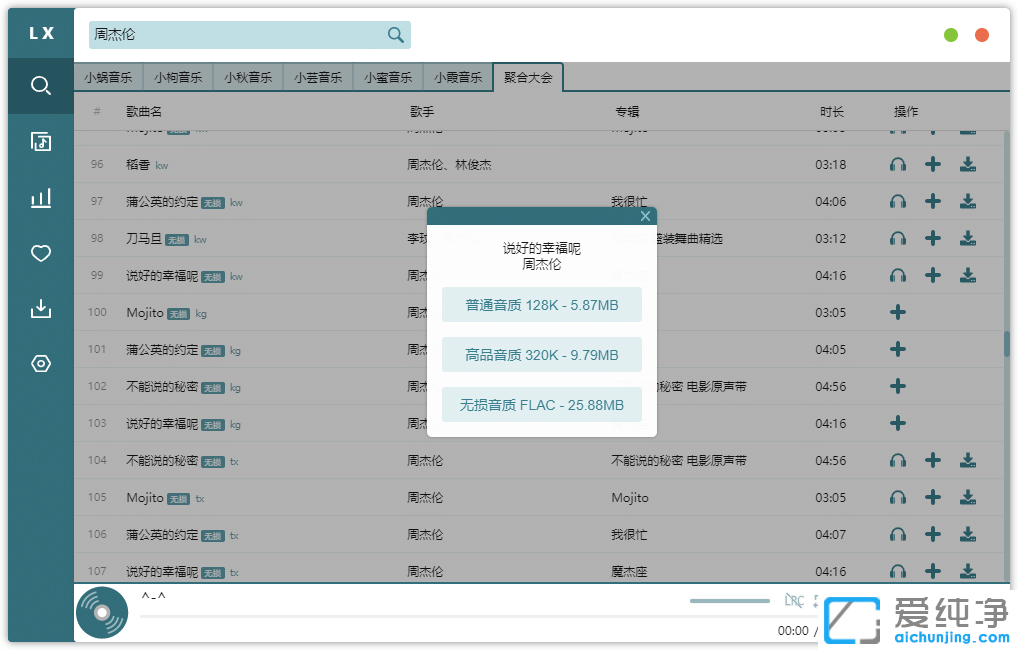Open the playlist icon in sidebar
Viewport: 1018px width, 650px height.
click(x=41, y=142)
